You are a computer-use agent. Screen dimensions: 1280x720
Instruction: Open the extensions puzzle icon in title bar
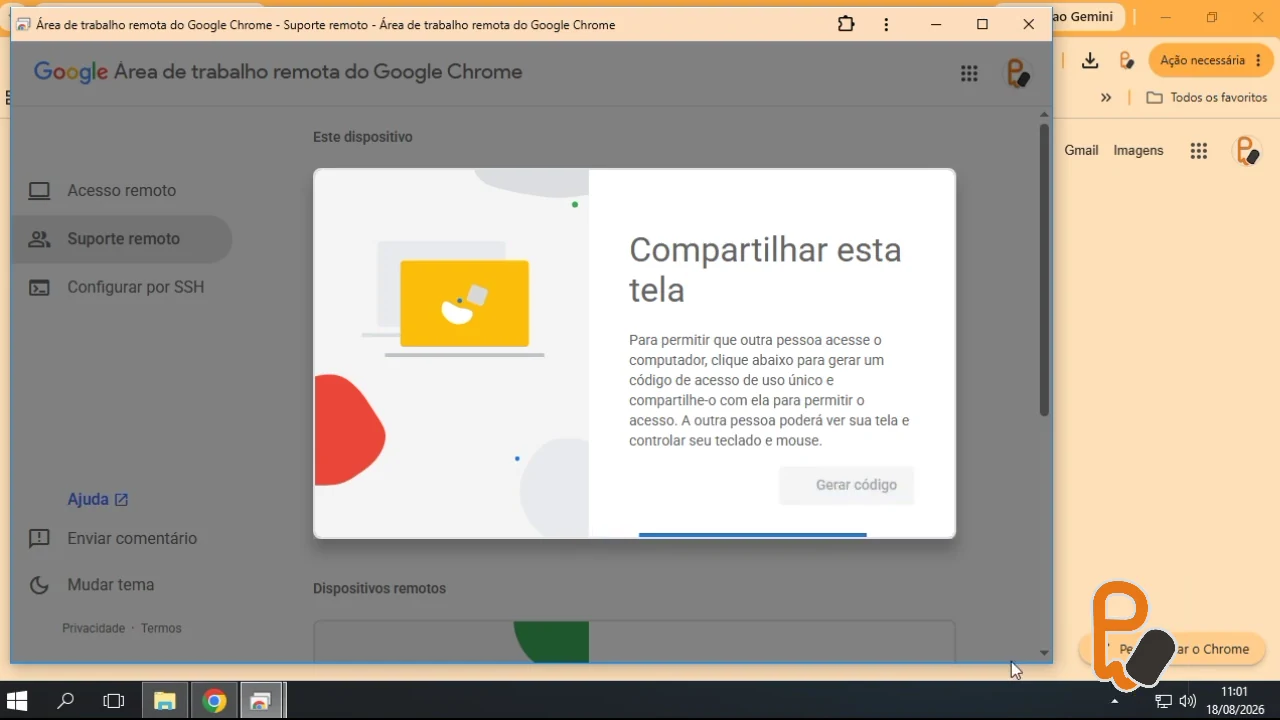click(x=846, y=24)
